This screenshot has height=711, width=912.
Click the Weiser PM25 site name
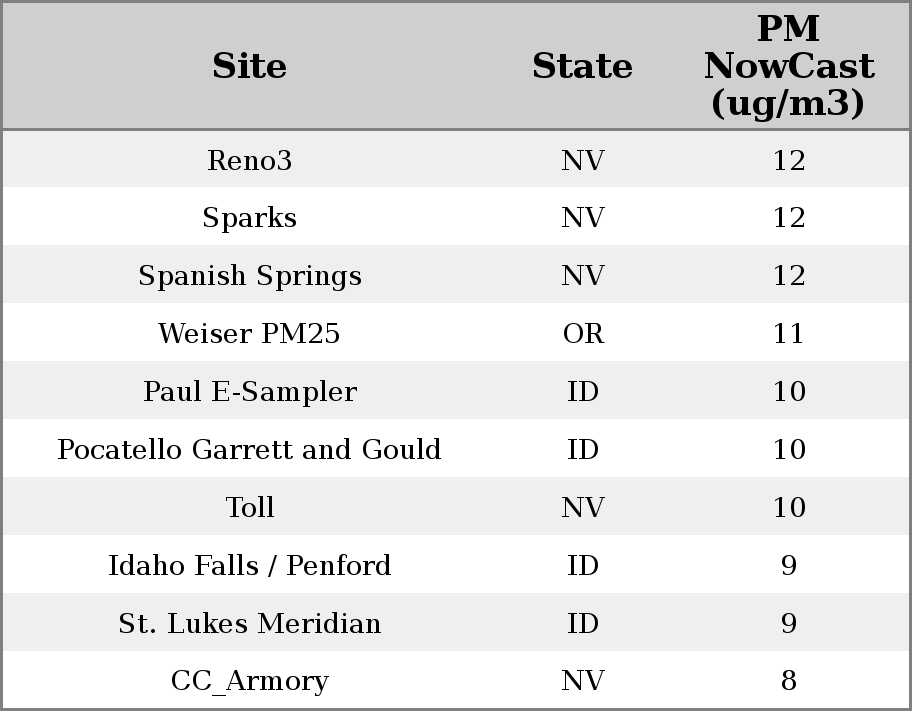click(249, 334)
